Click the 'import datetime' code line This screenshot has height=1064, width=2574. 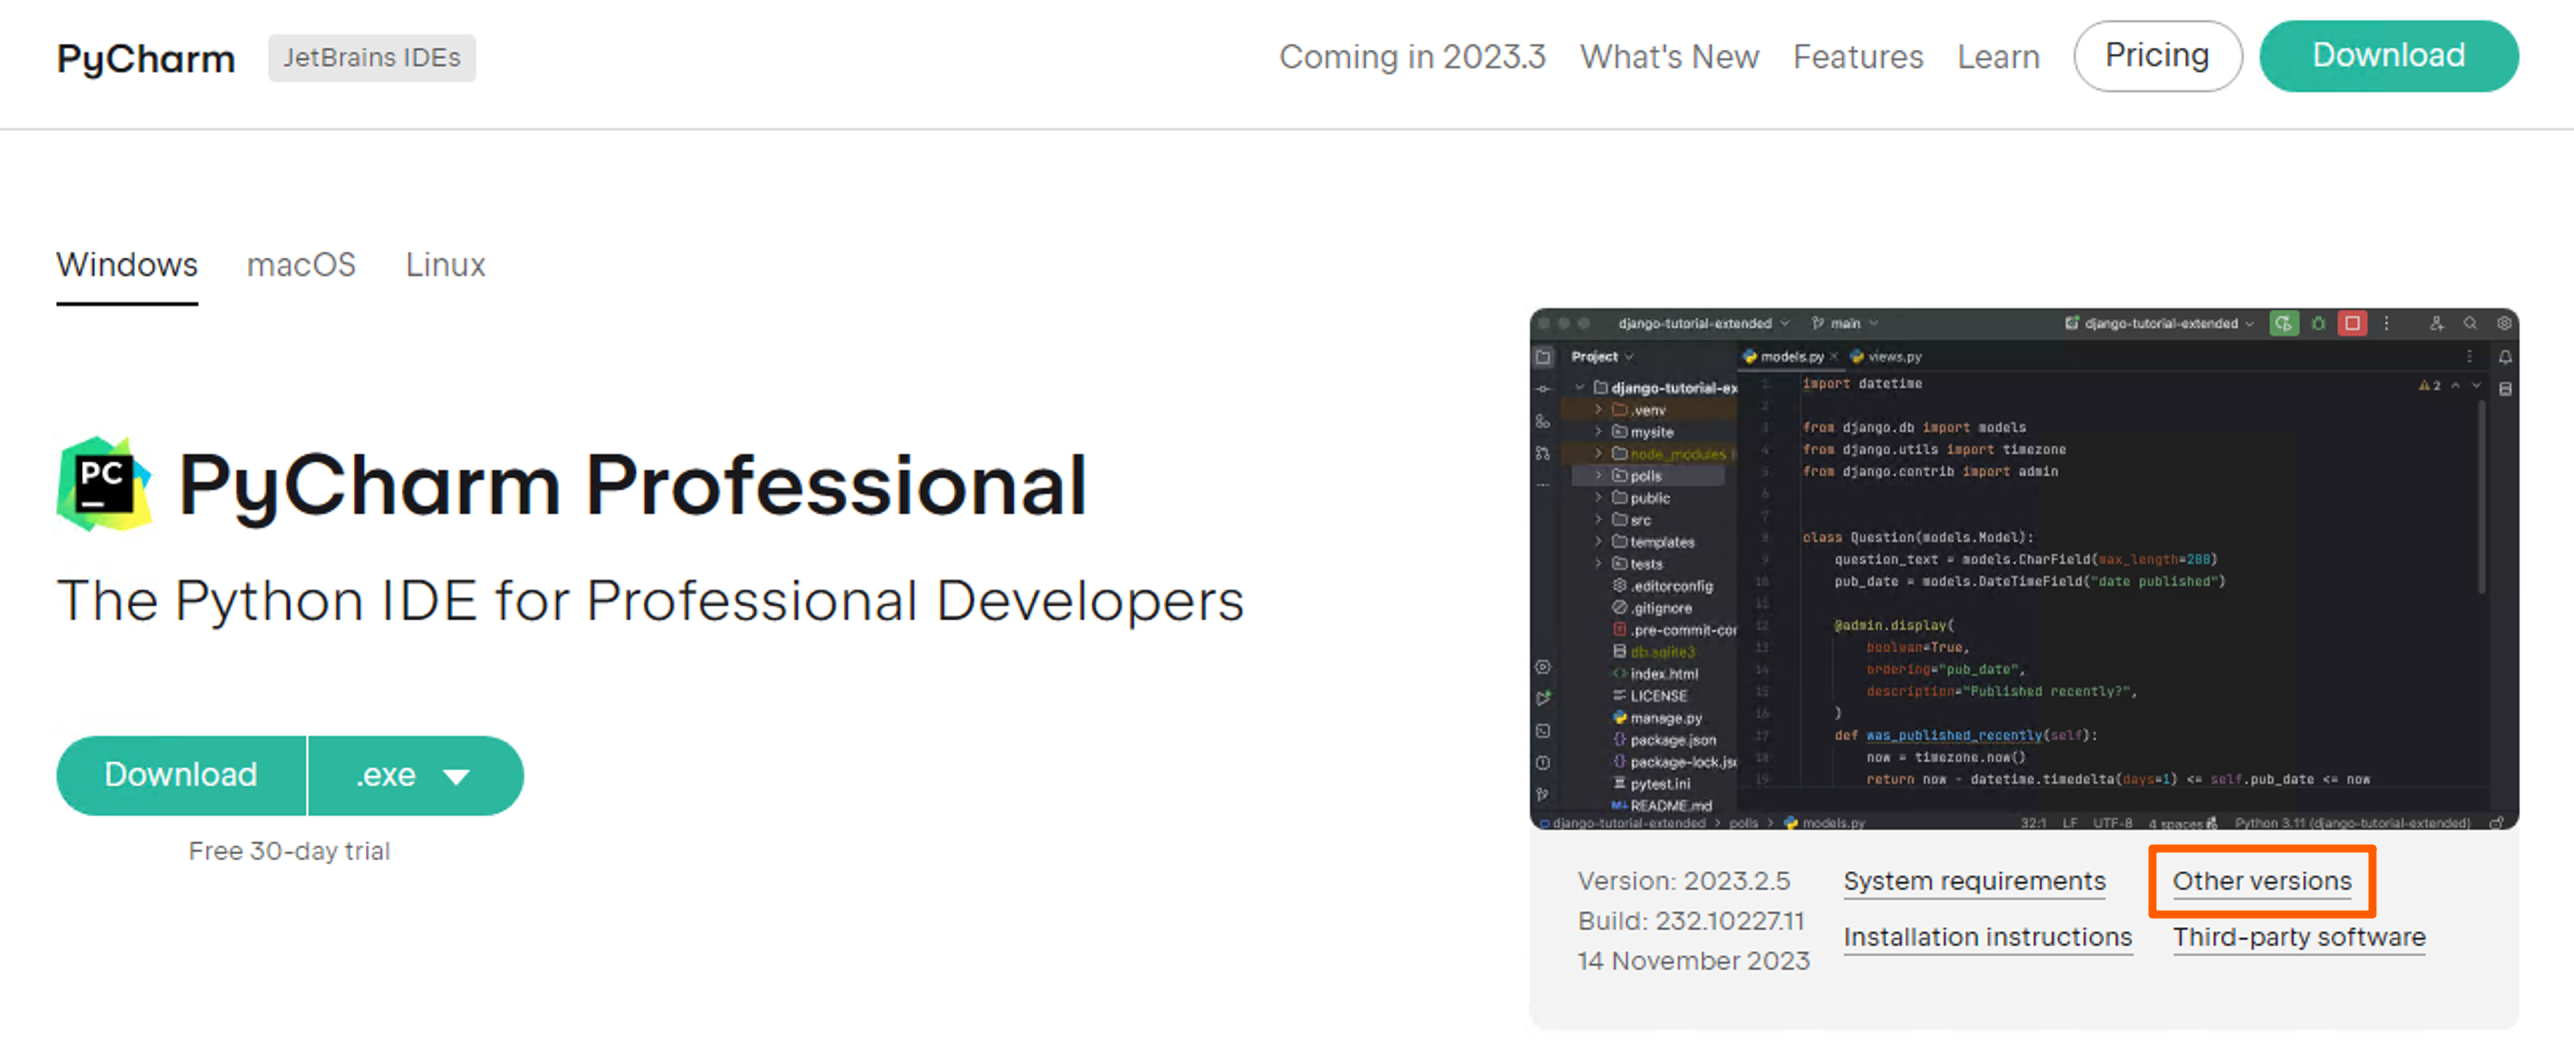click(1862, 384)
